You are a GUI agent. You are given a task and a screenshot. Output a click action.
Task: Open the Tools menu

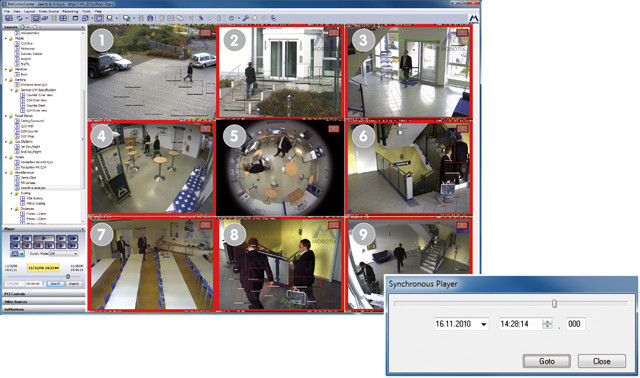coord(86,11)
